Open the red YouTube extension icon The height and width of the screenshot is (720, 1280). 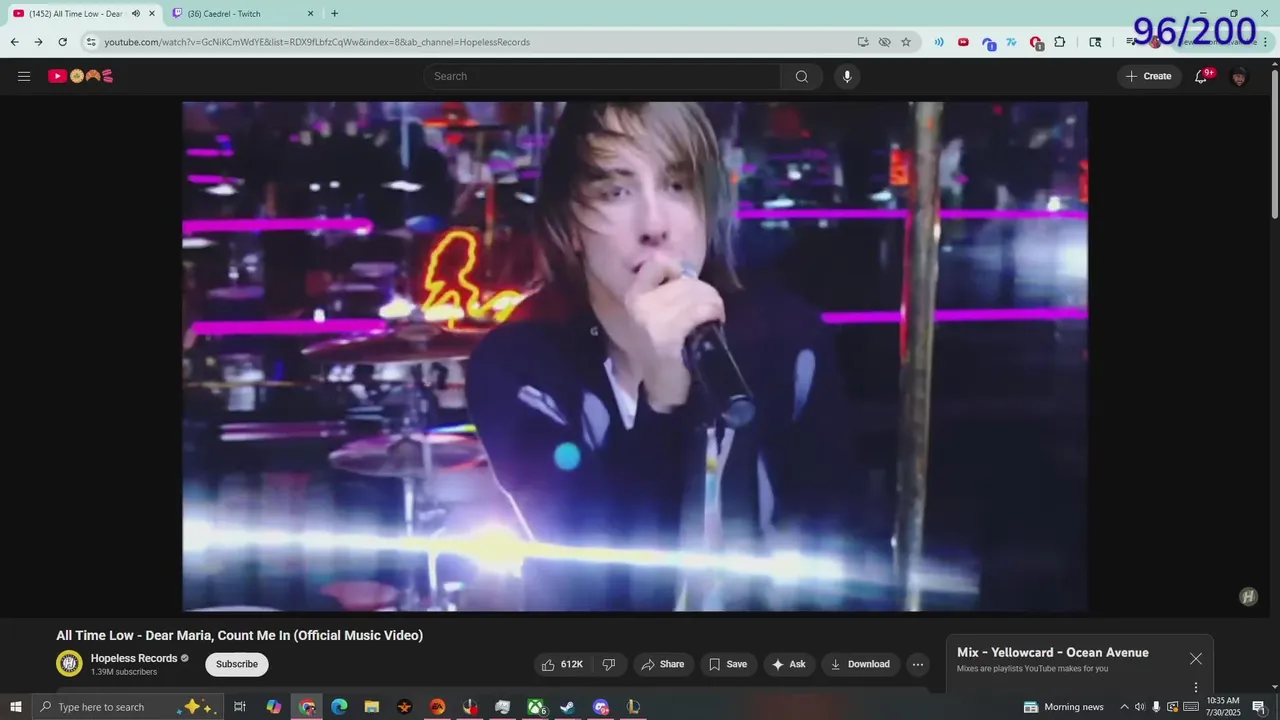pos(963,42)
